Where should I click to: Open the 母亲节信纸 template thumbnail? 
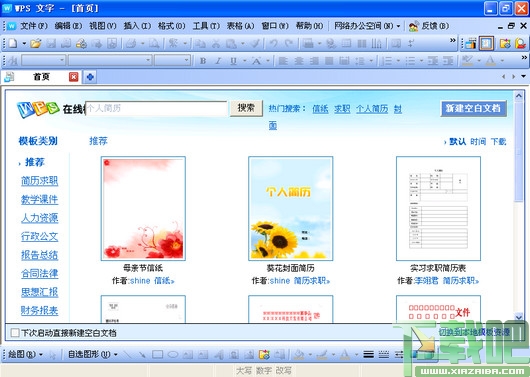143,208
